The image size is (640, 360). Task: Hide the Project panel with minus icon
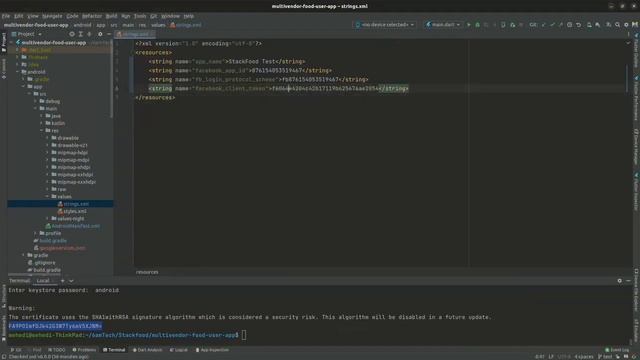pos(109,34)
